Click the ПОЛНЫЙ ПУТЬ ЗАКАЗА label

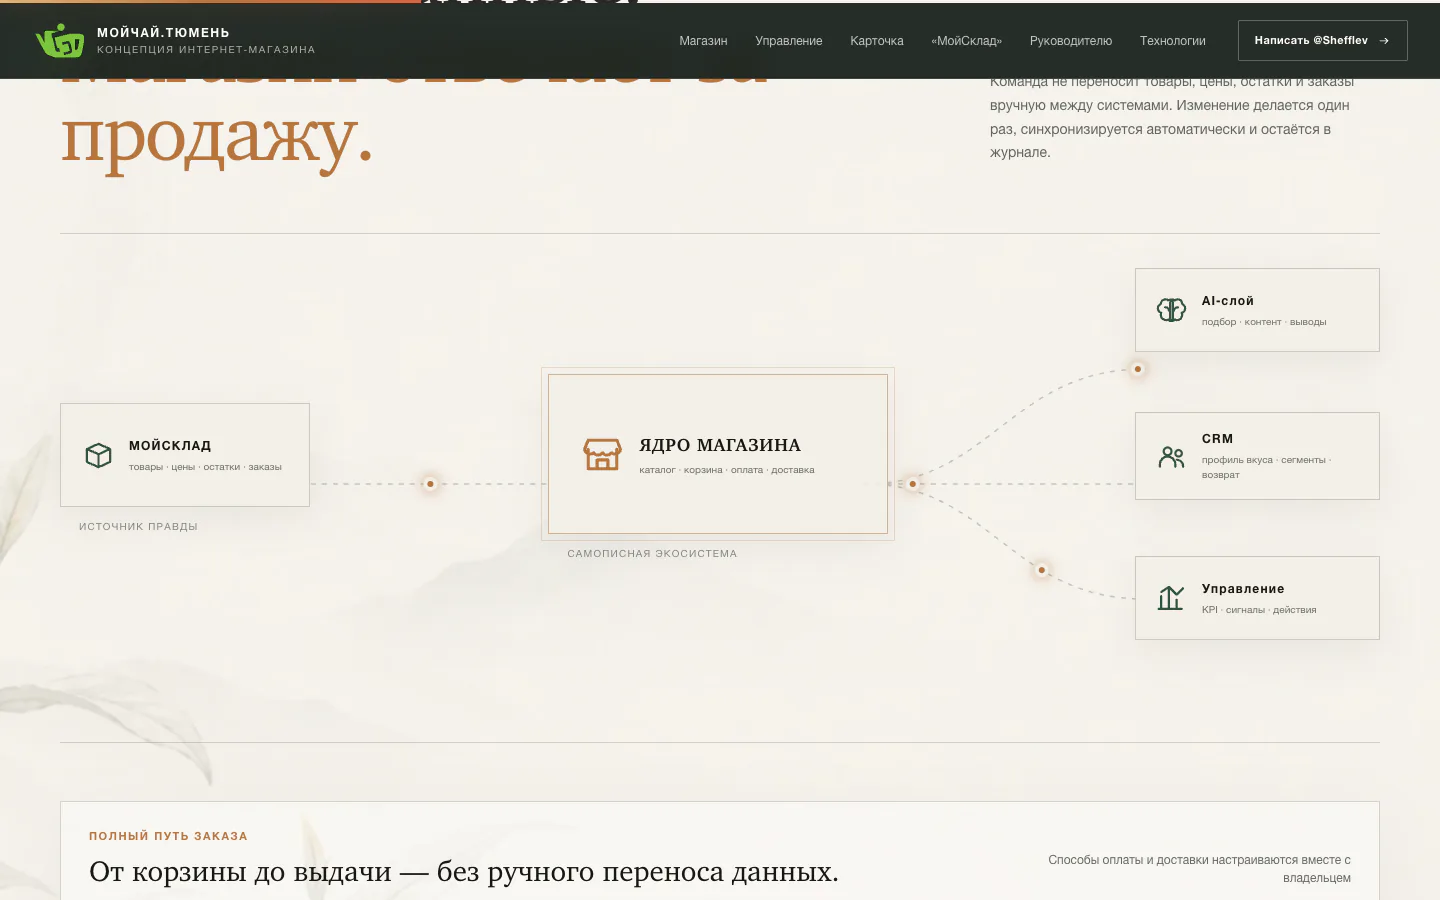pyautogui.click(x=168, y=836)
